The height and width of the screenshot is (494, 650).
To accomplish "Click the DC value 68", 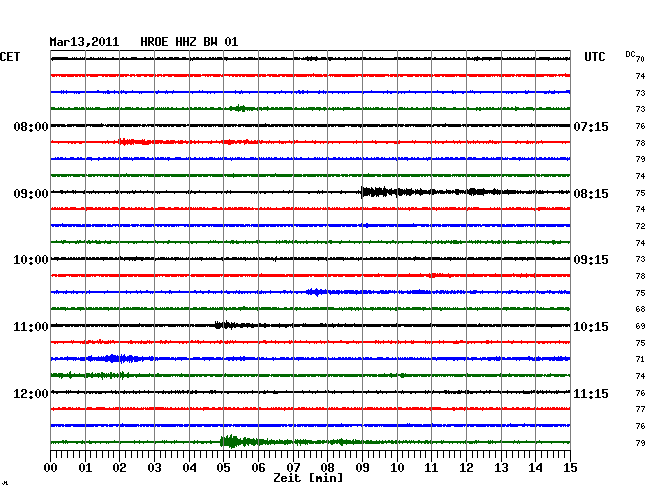I will click(640, 309).
